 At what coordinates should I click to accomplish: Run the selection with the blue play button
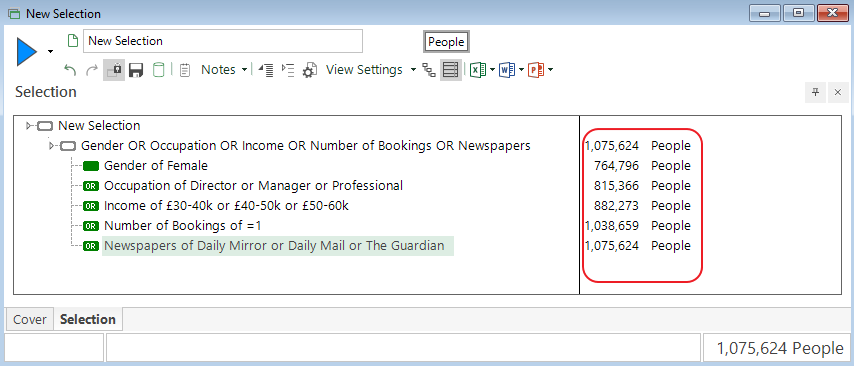click(27, 52)
